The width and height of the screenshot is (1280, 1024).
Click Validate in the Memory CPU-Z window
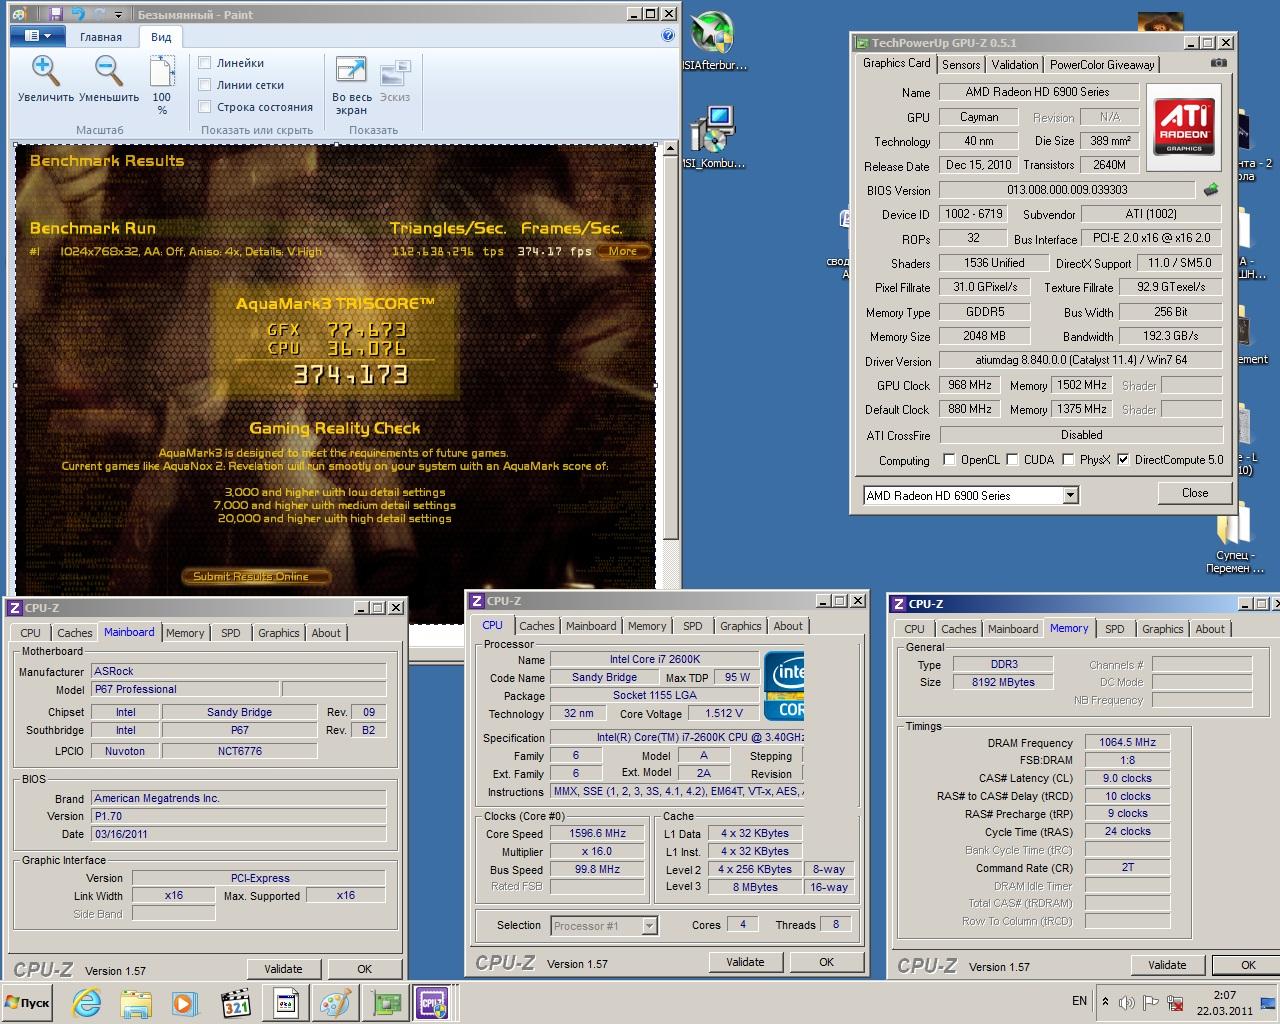pyautogui.click(x=1167, y=965)
